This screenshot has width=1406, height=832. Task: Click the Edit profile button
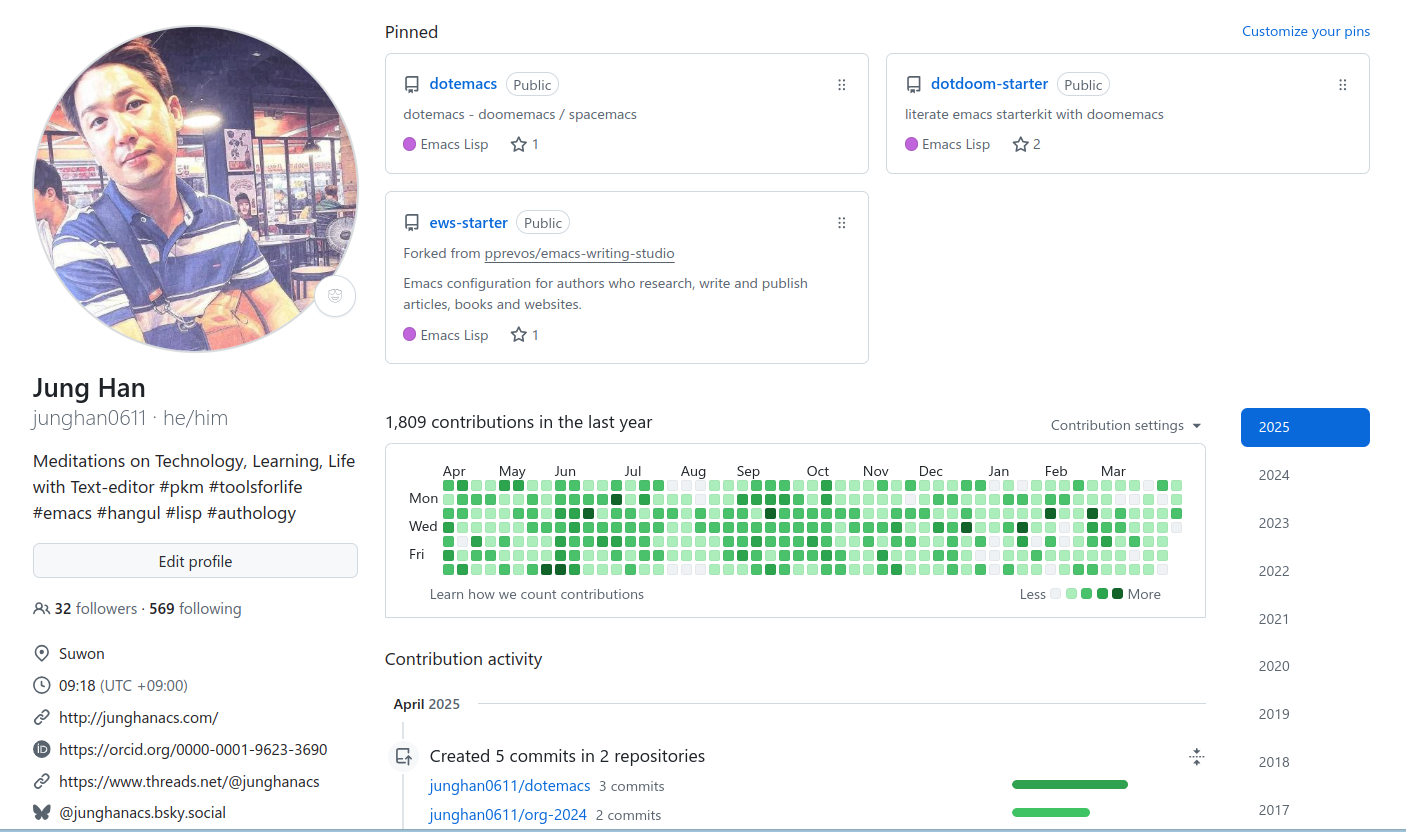pos(195,561)
